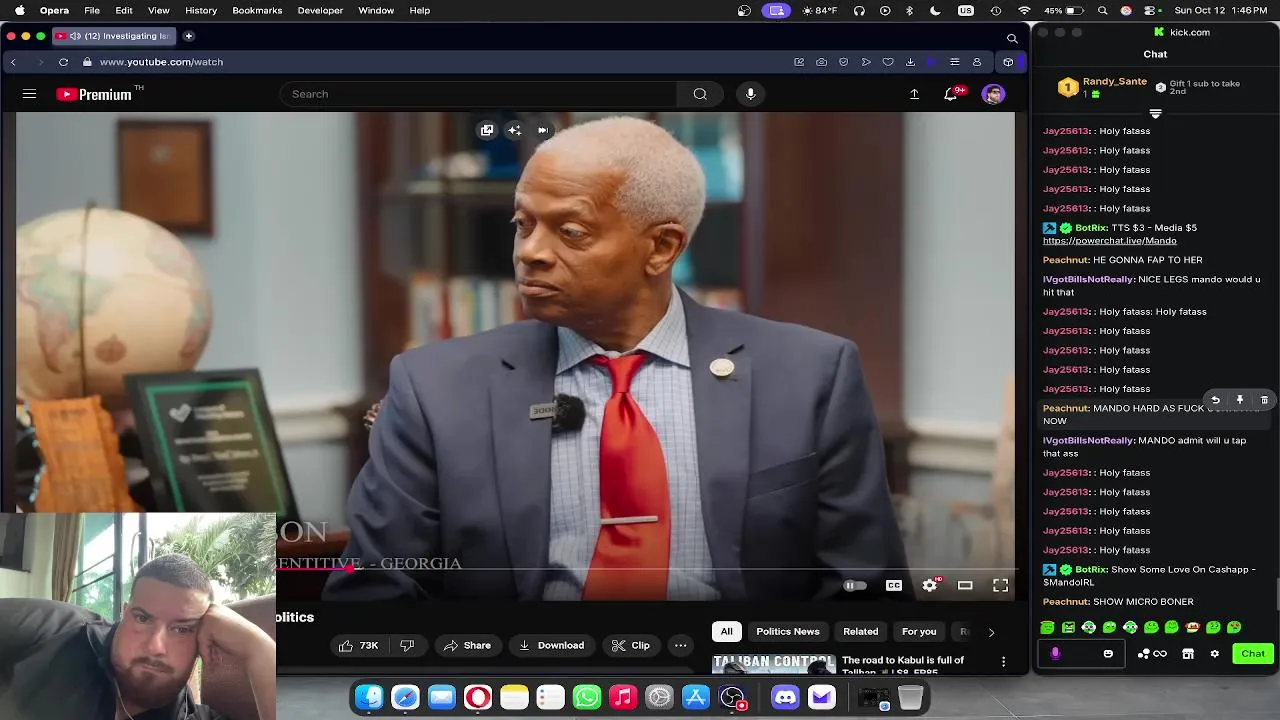Dislike the YouTube video

[x=407, y=645]
